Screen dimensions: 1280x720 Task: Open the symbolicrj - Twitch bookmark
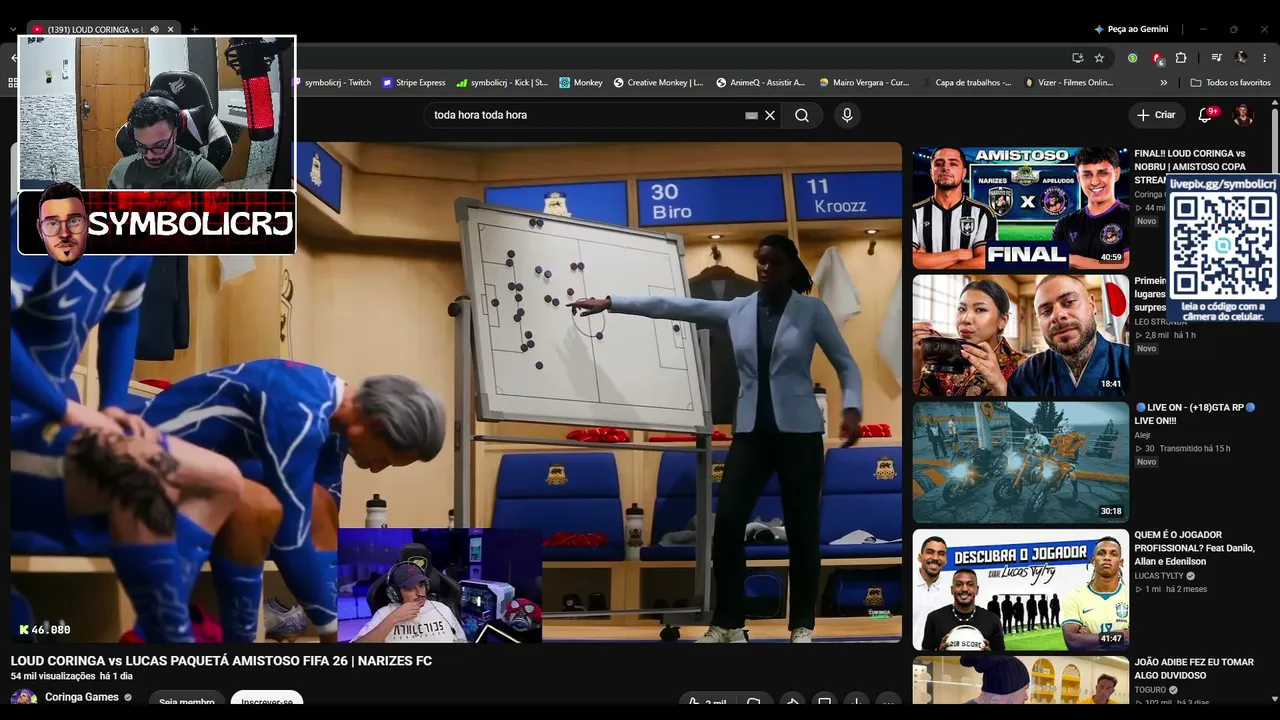click(332, 83)
